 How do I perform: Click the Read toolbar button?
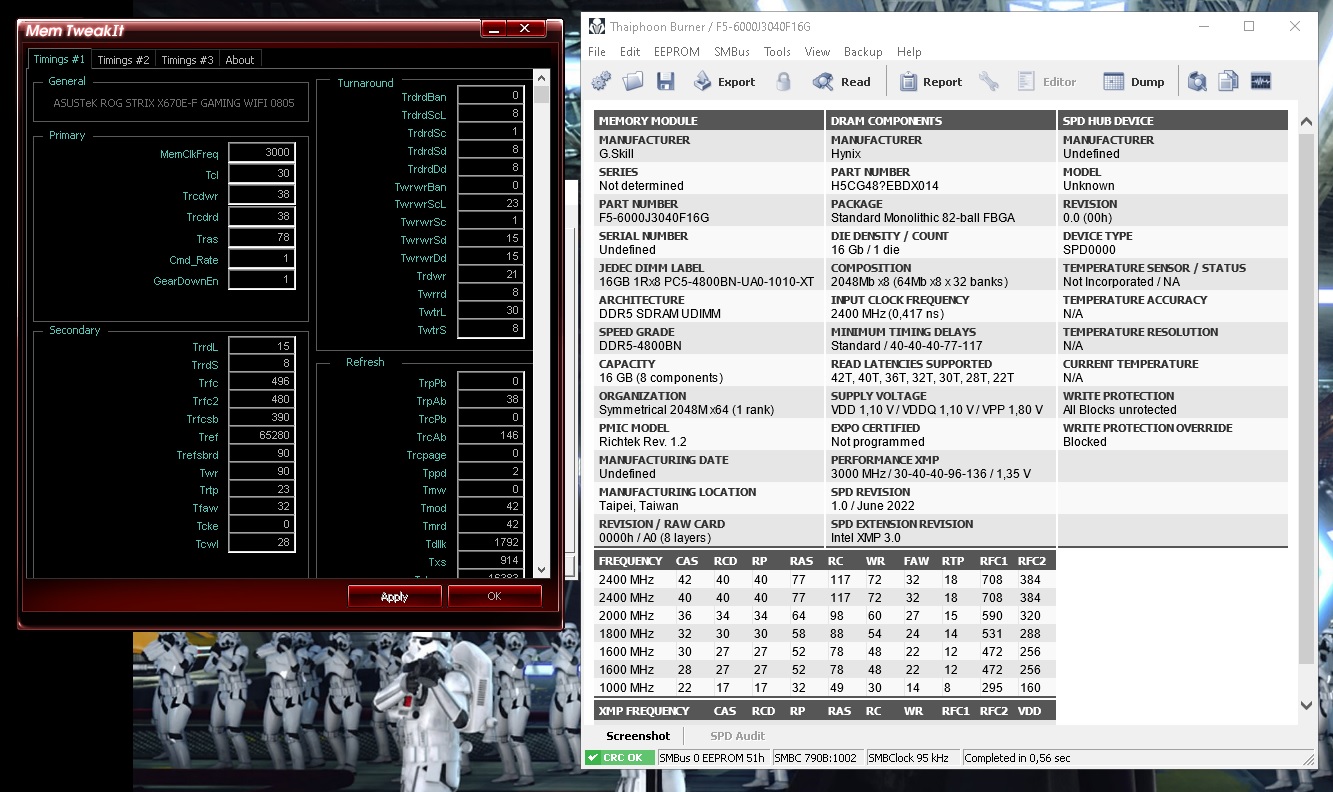tap(841, 82)
